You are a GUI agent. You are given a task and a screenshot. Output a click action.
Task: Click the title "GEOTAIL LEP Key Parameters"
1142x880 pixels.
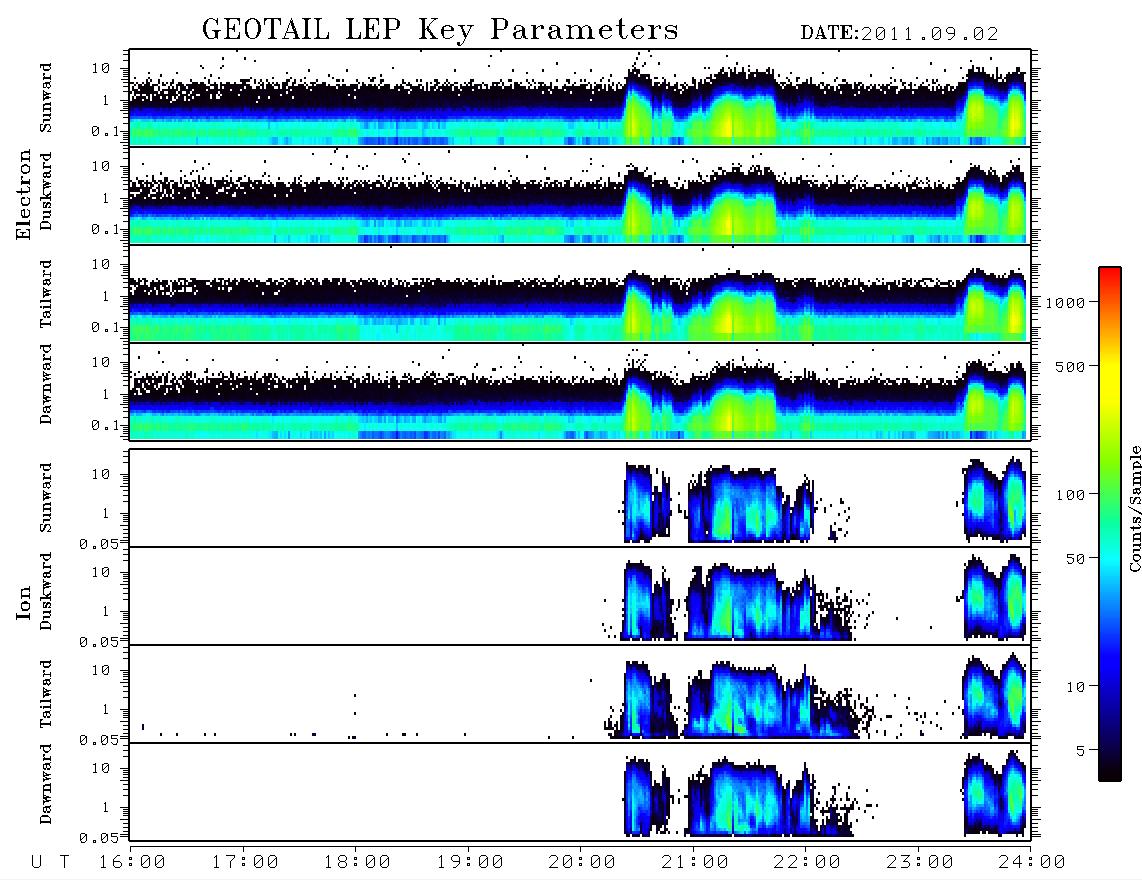point(440,30)
